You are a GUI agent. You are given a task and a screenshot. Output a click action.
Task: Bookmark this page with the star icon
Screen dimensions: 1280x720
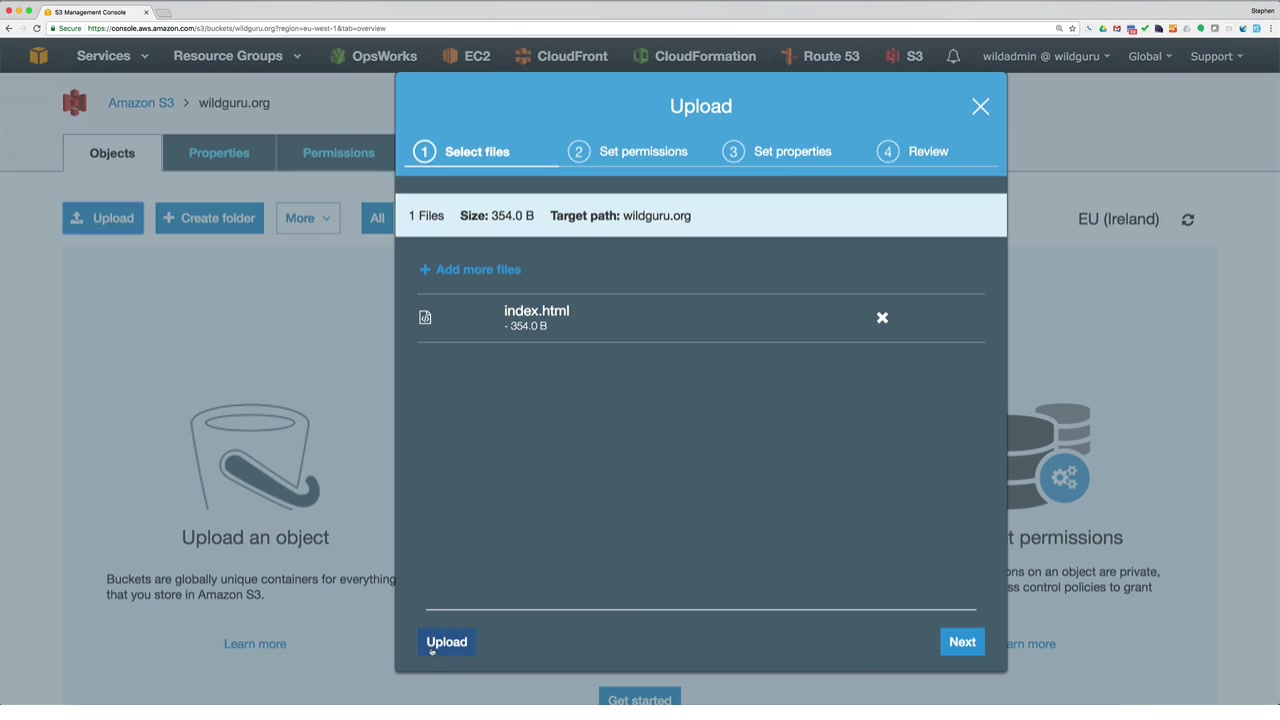[1072, 28]
